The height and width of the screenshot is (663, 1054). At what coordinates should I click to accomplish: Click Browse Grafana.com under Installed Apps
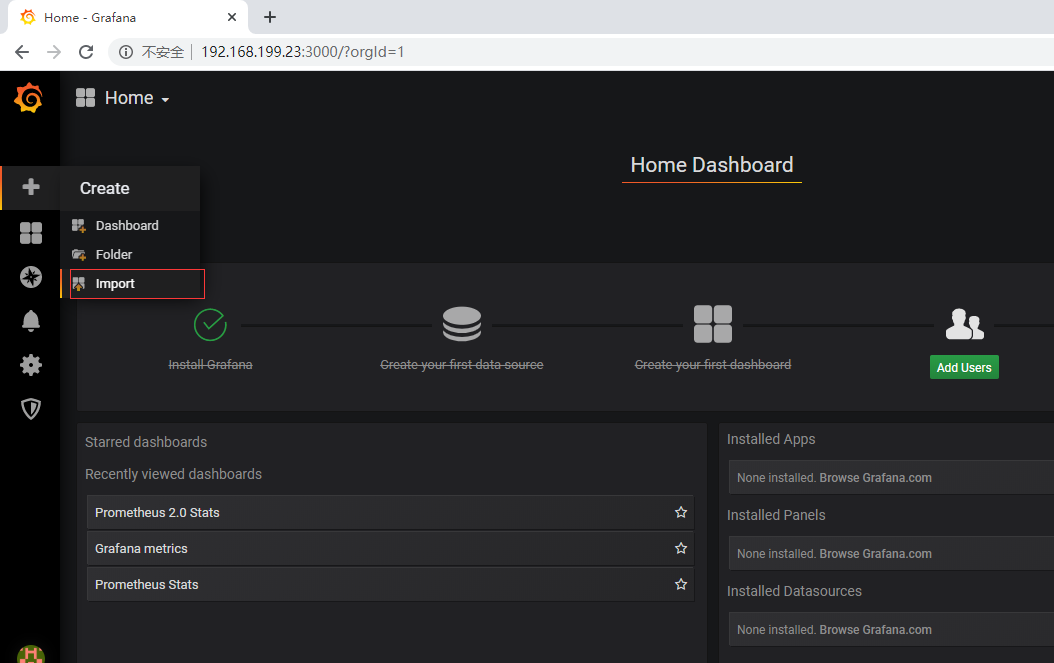pos(875,477)
